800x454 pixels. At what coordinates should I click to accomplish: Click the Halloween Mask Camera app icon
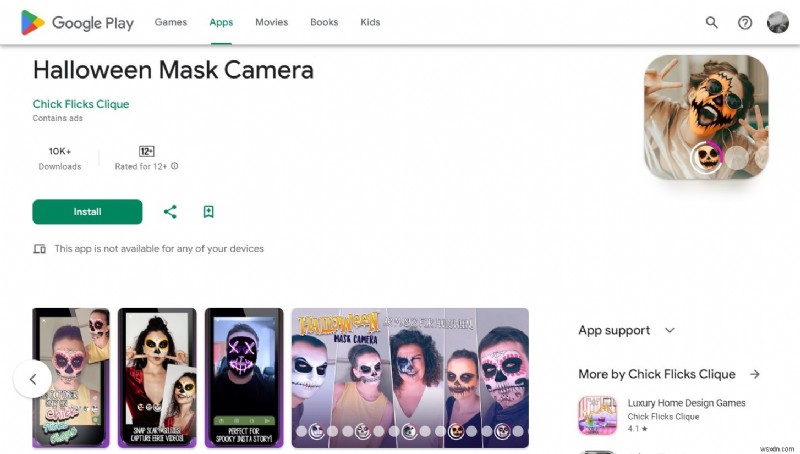pyautogui.click(x=706, y=117)
